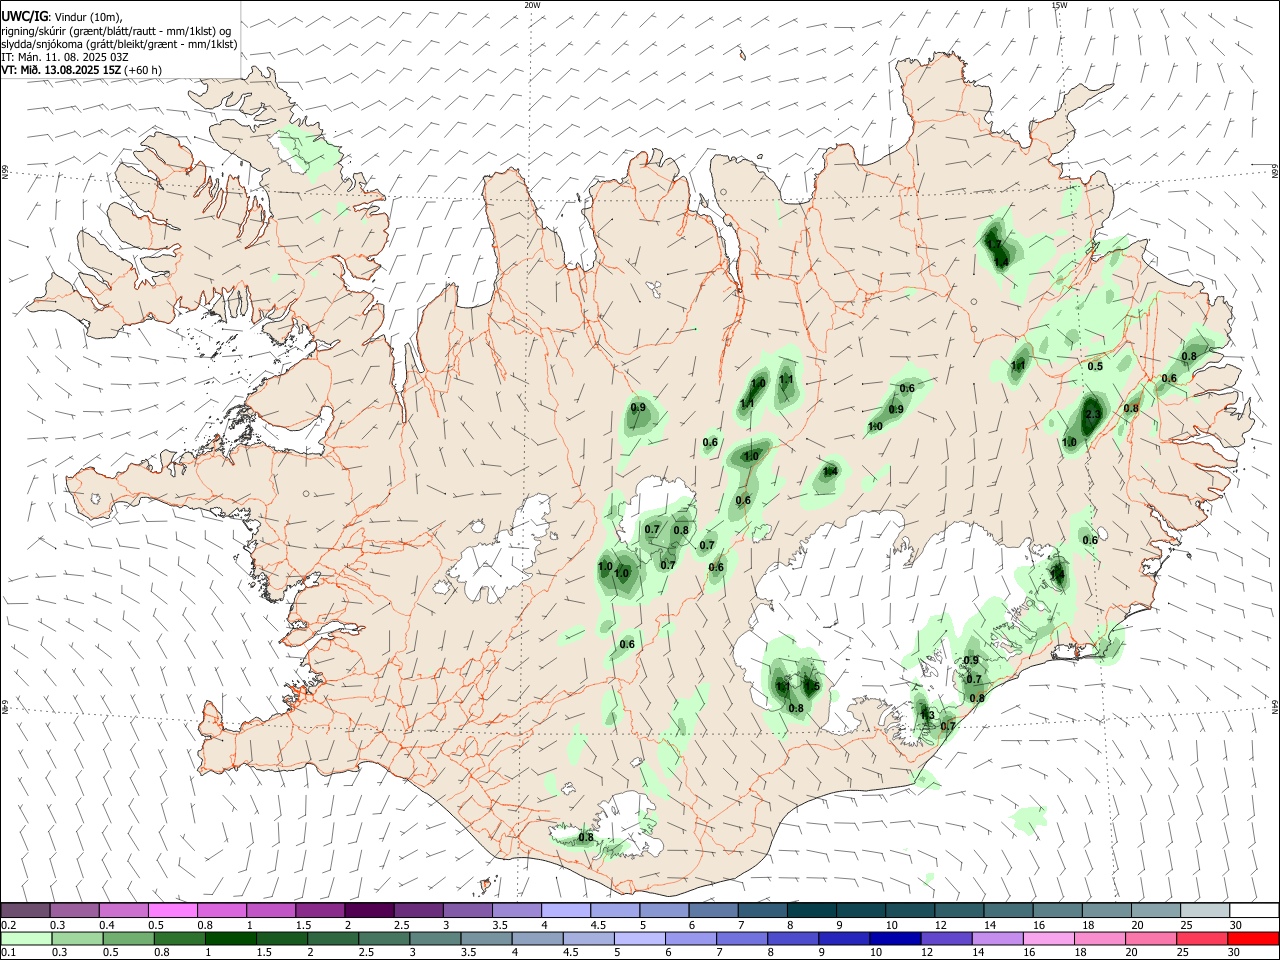Viewport: 1280px width, 960px height.
Task: Select the light periwinkle swatch labeled 4 in upper legend
Action: pyautogui.click(x=565, y=910)
